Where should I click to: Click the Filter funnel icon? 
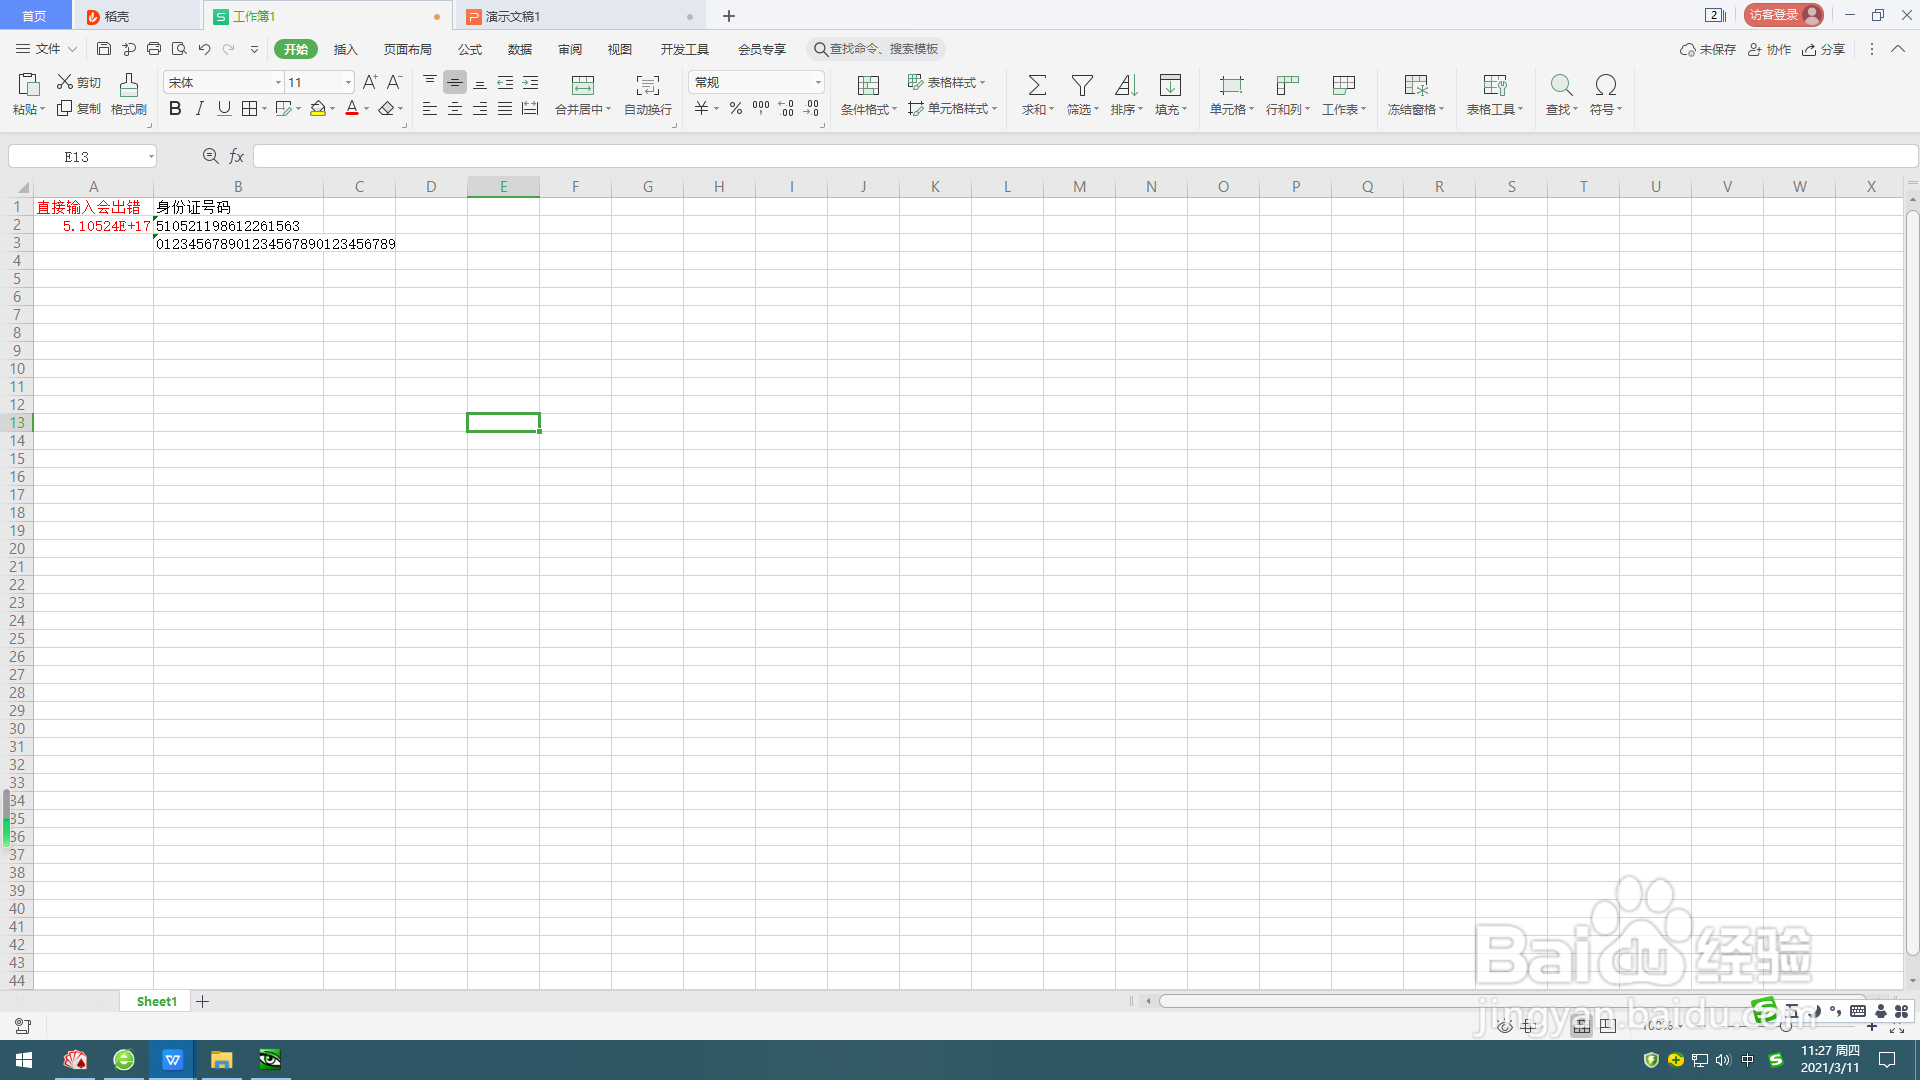click(1081, 86)
